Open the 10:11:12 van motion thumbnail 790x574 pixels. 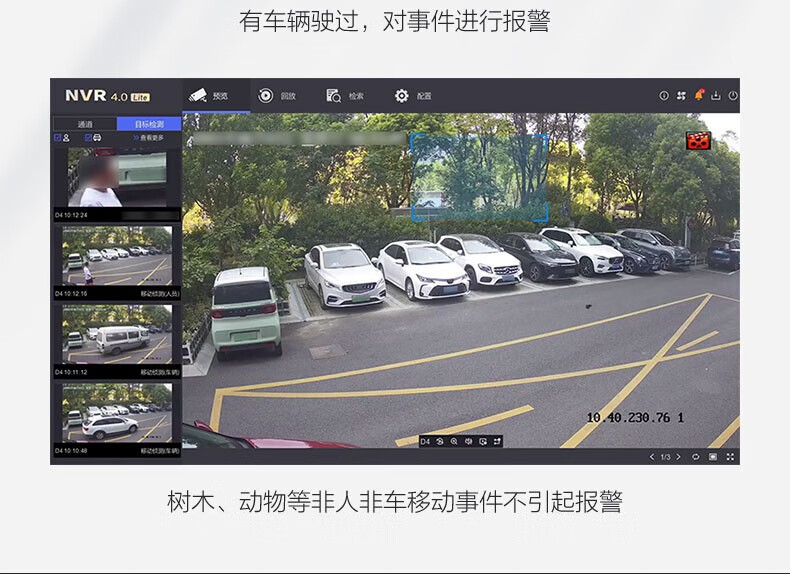pos(117,334)
